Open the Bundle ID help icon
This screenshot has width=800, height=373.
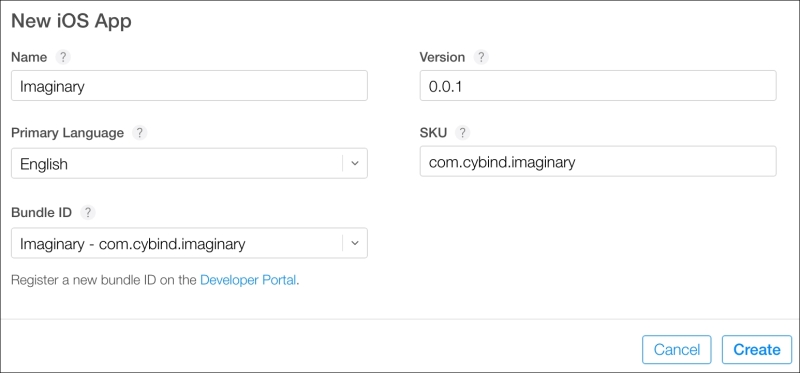click(88, 212)
